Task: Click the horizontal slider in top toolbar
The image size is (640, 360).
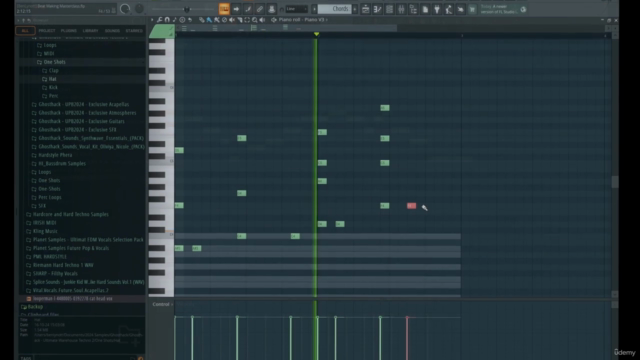Action: tap(187, 9)
